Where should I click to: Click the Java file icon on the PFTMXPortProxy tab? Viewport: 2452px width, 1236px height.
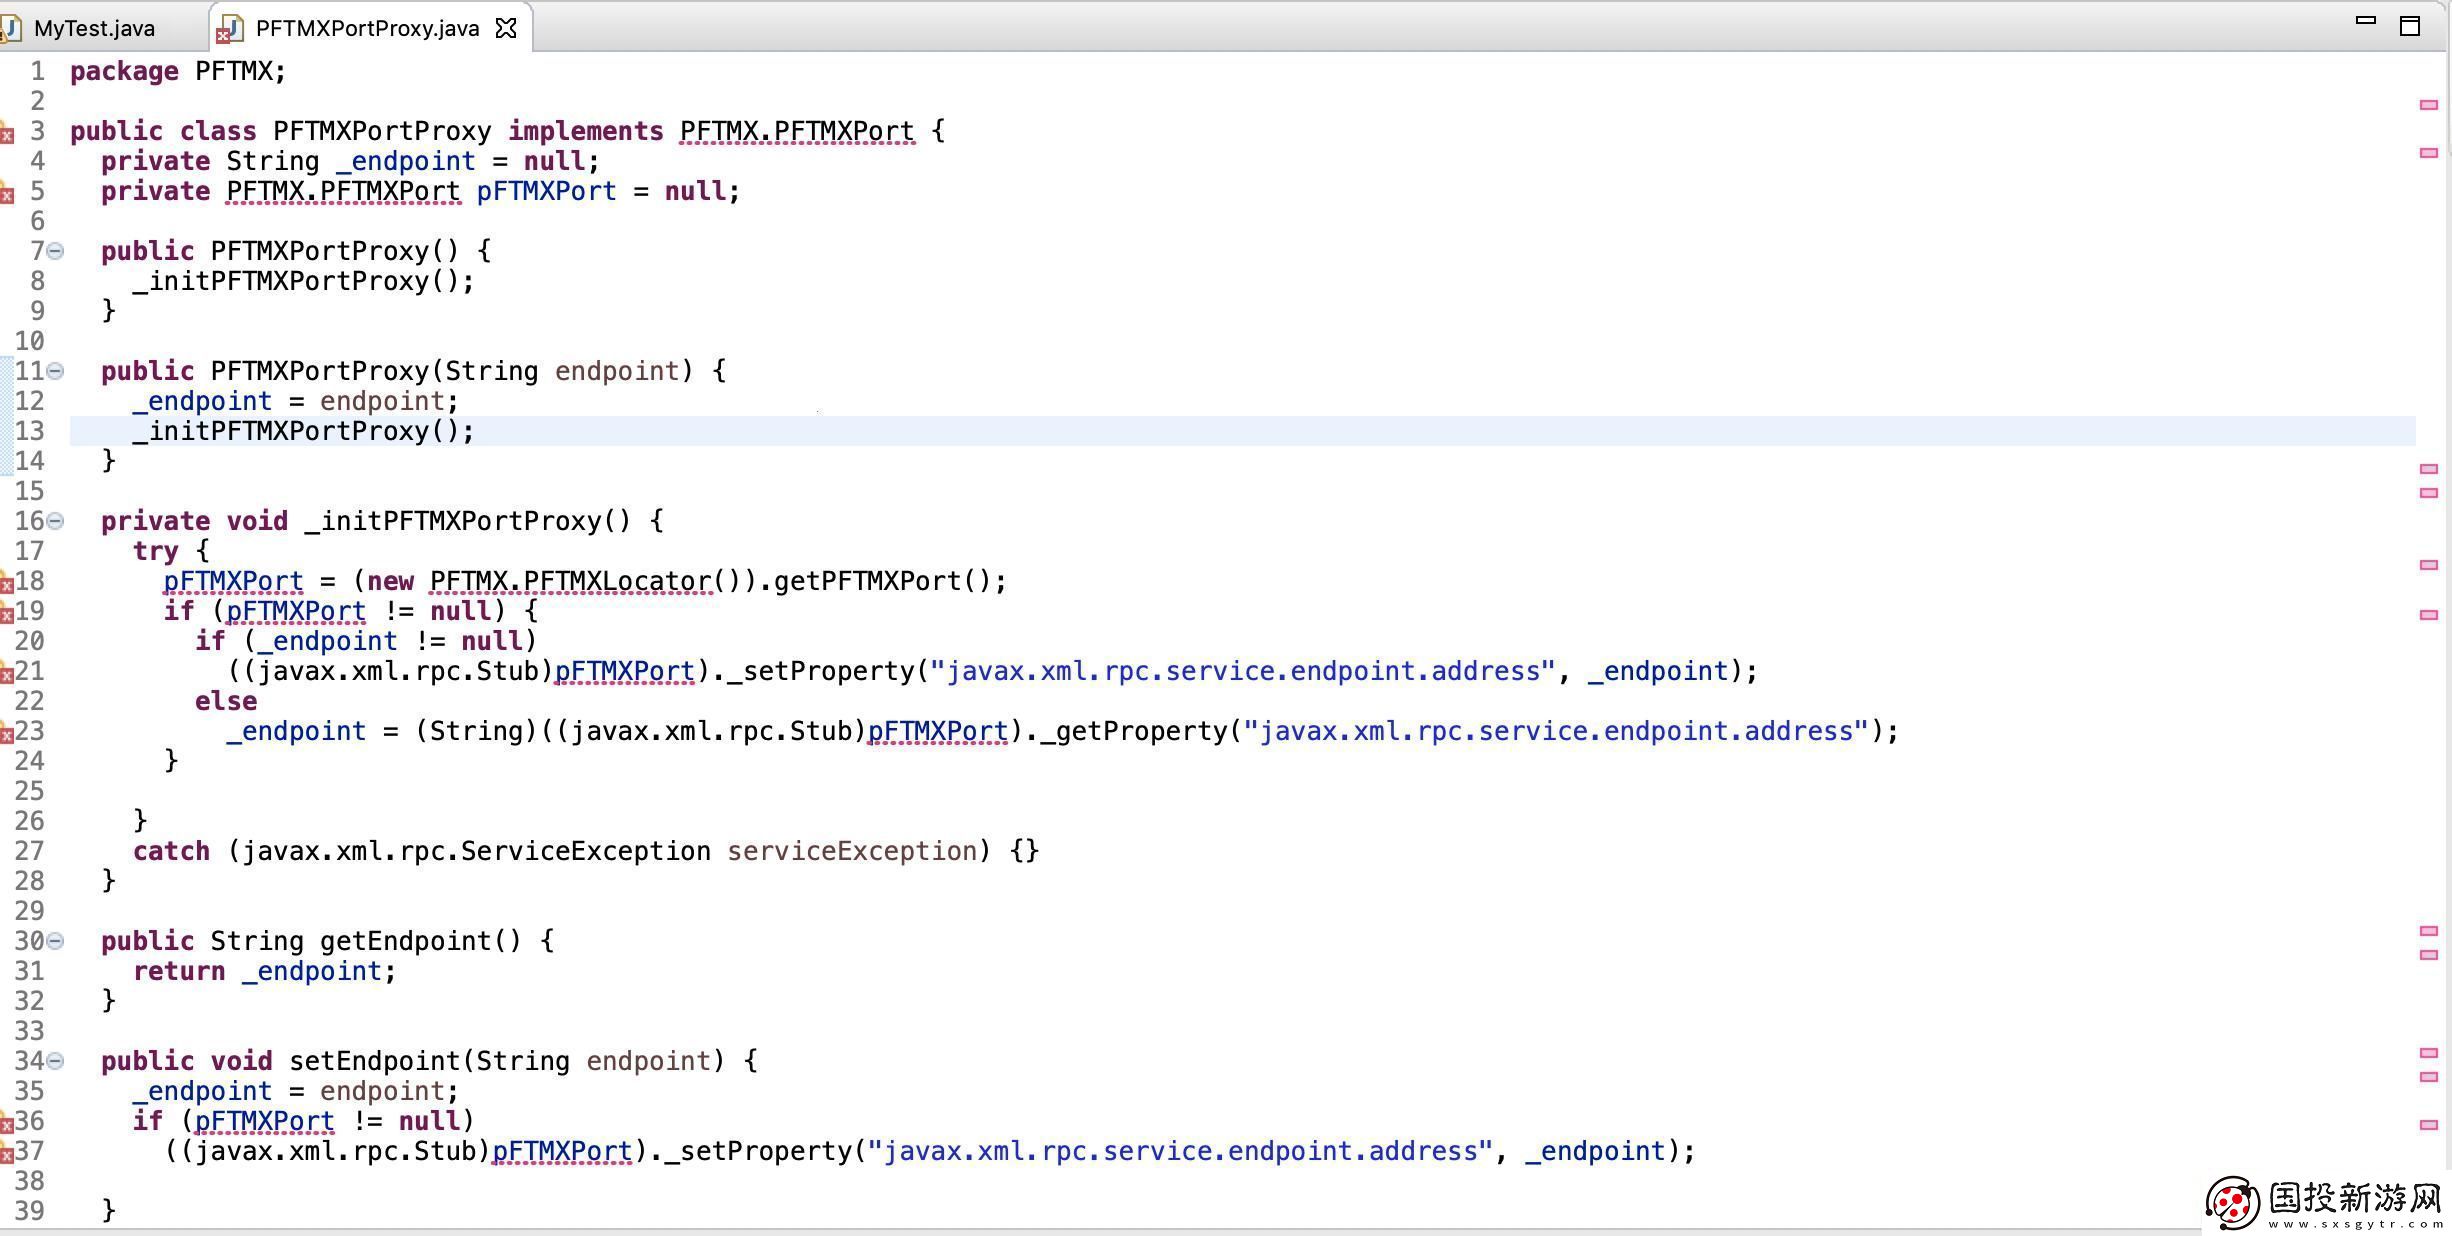[x=229, y=29]
